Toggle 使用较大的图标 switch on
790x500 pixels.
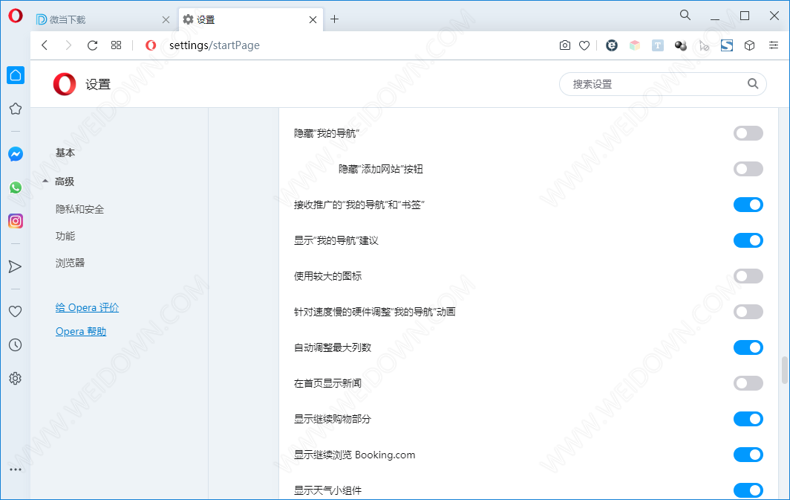point(748,276)
